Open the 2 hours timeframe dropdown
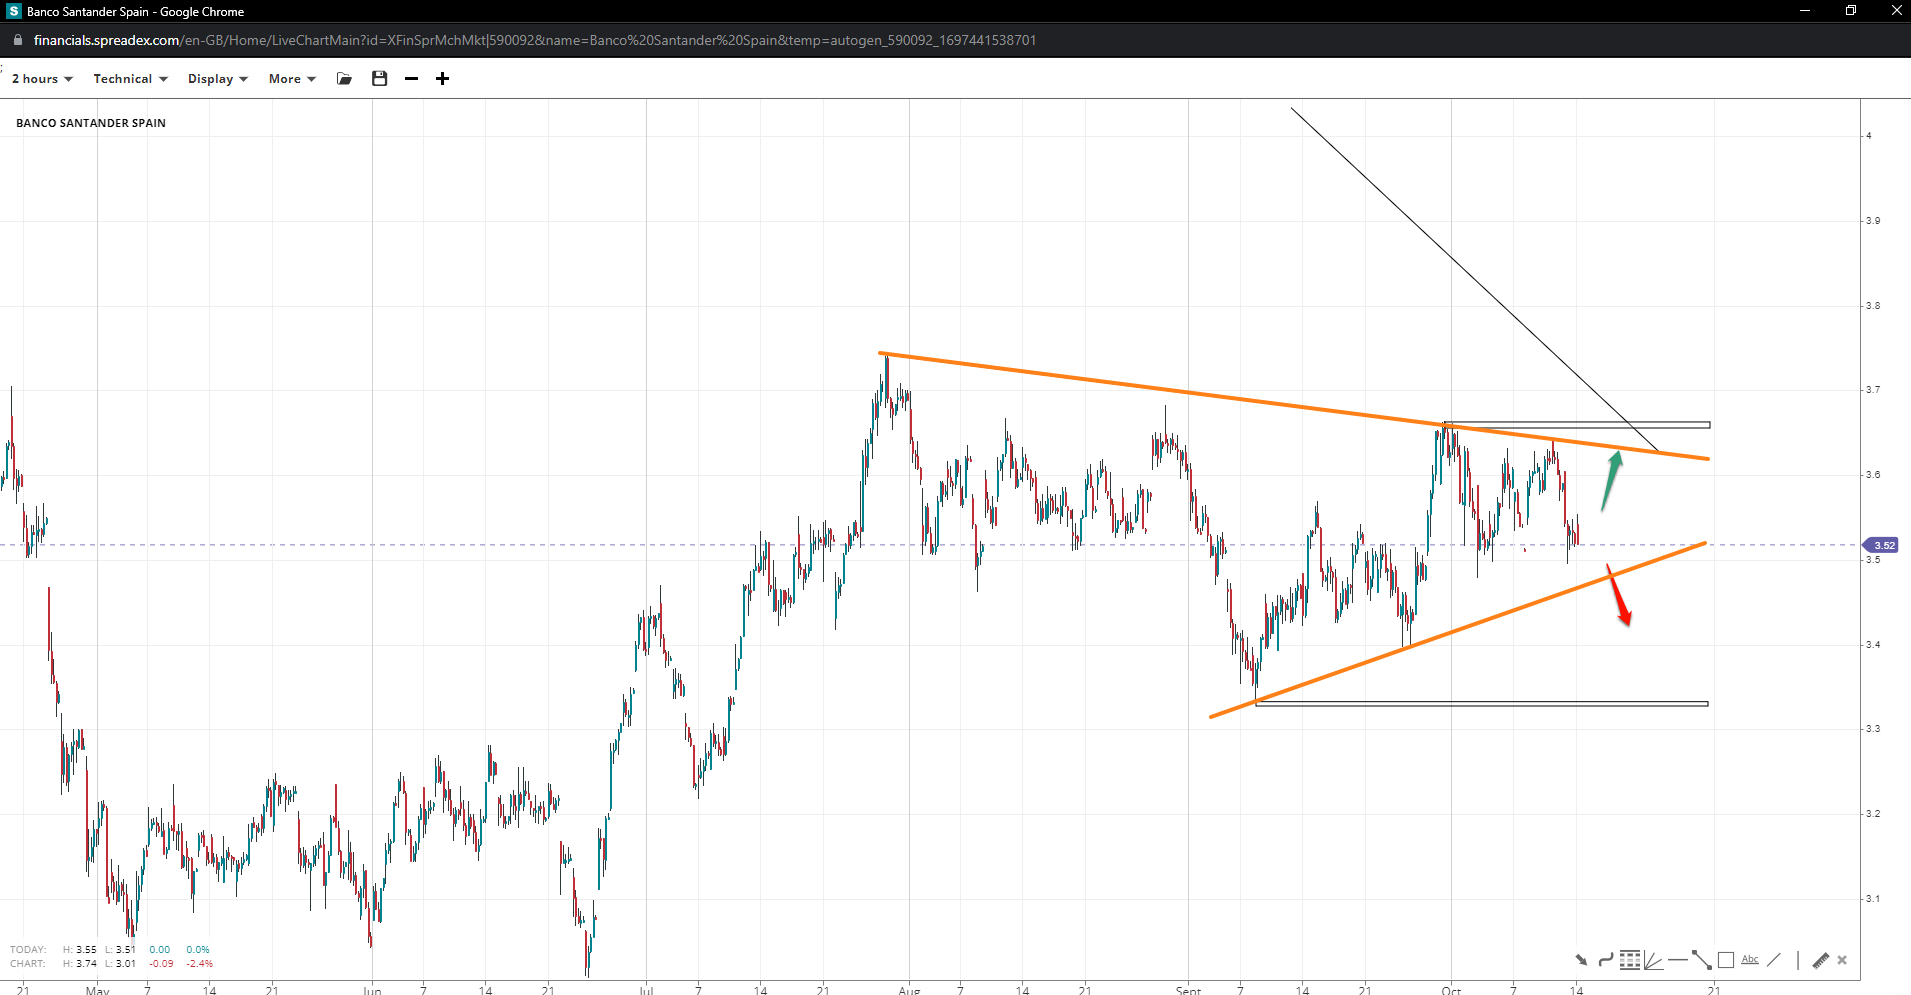Image resolution: width=1911 pixels, height=995 pixels. [42, 79]
